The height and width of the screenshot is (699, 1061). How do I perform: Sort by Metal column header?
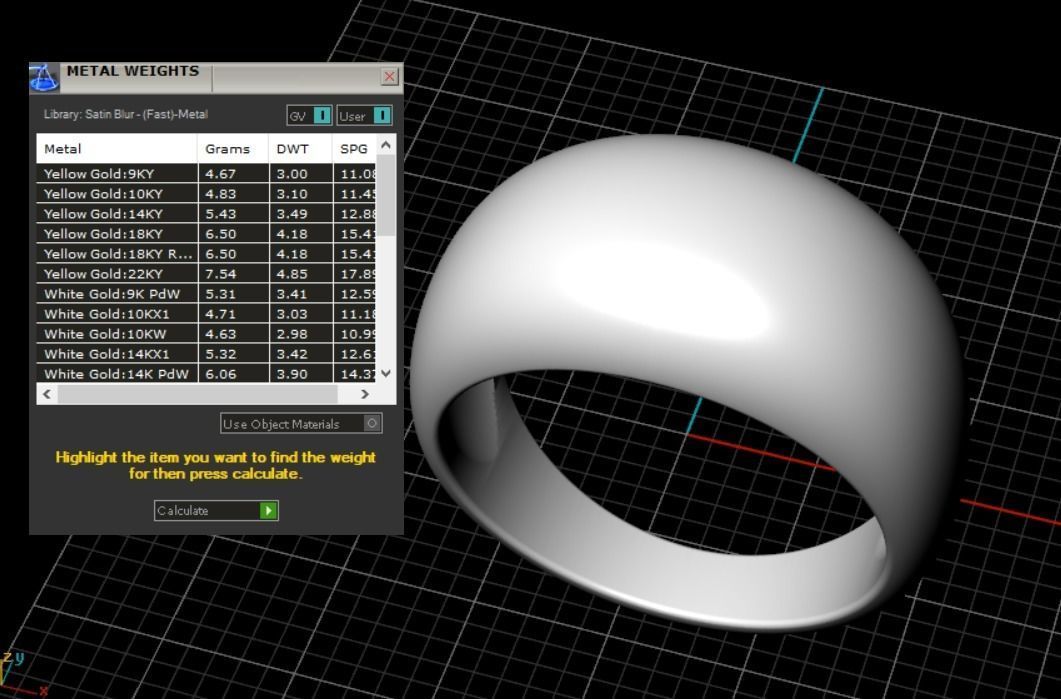(x=117, y=149)
